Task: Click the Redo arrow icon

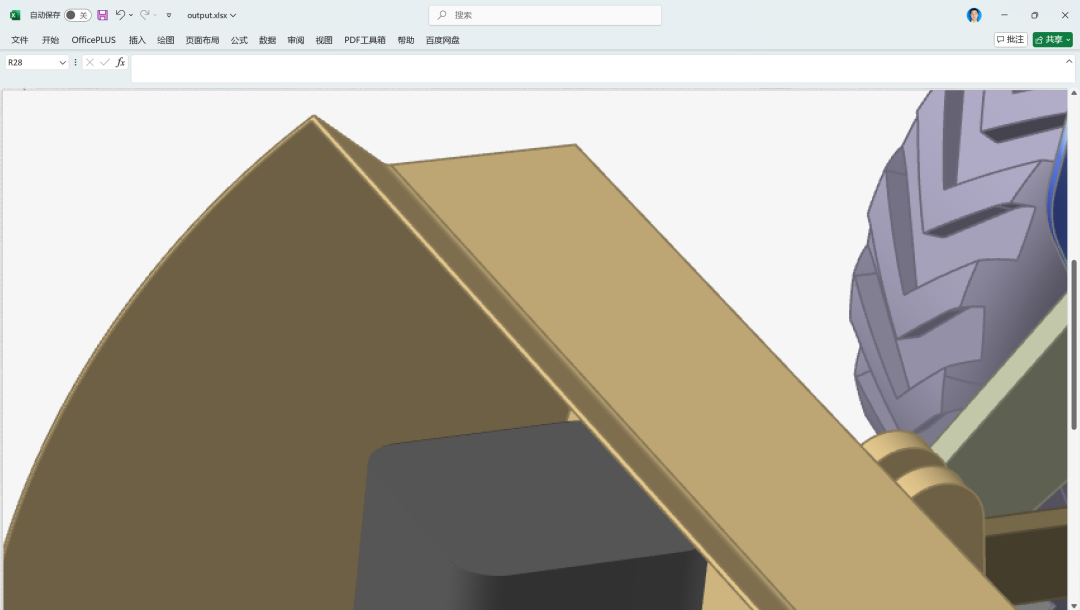Action: (145, 14)
